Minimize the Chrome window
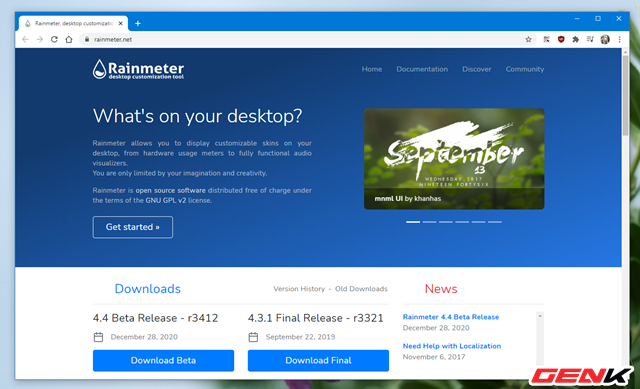Viewport: 640px width, 389px height. pos(577,19)
